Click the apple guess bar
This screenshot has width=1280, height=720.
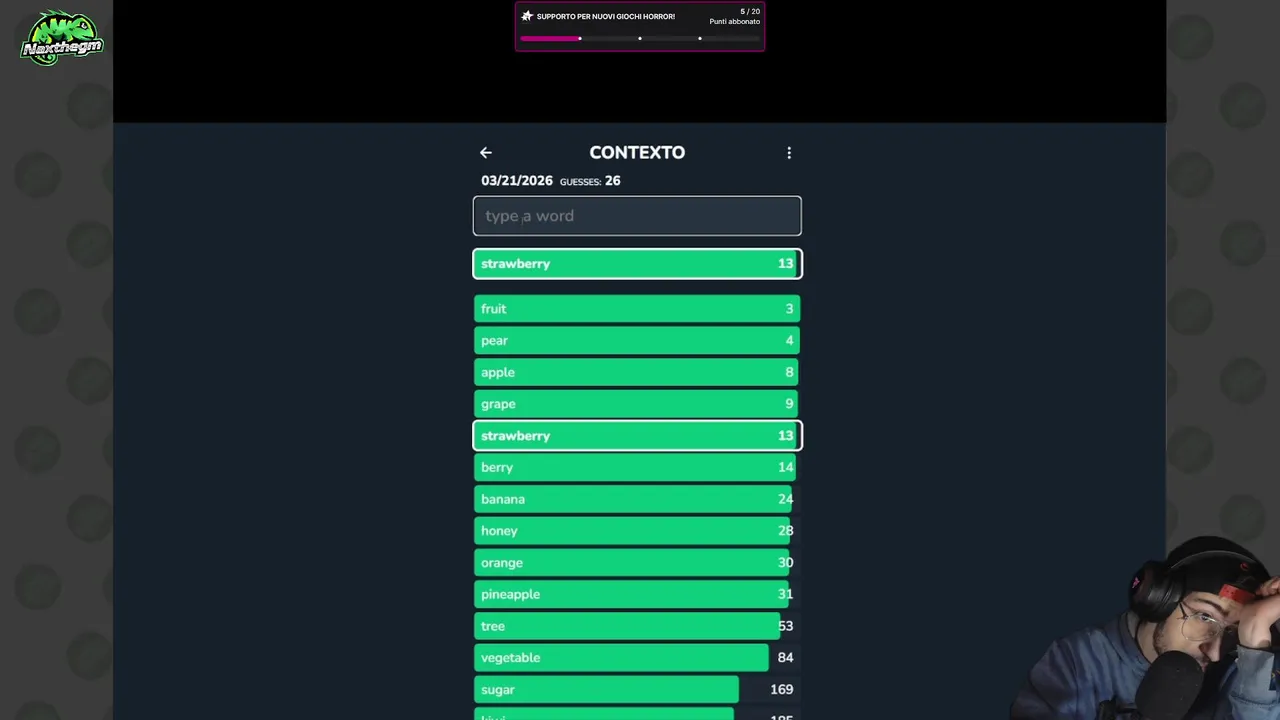(637, 372)
